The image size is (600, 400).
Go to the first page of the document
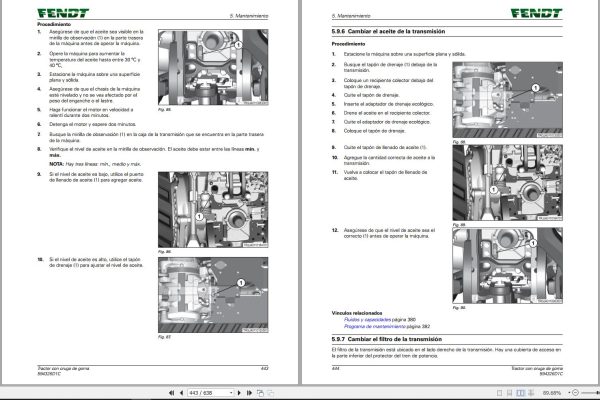tap(171, 393)
